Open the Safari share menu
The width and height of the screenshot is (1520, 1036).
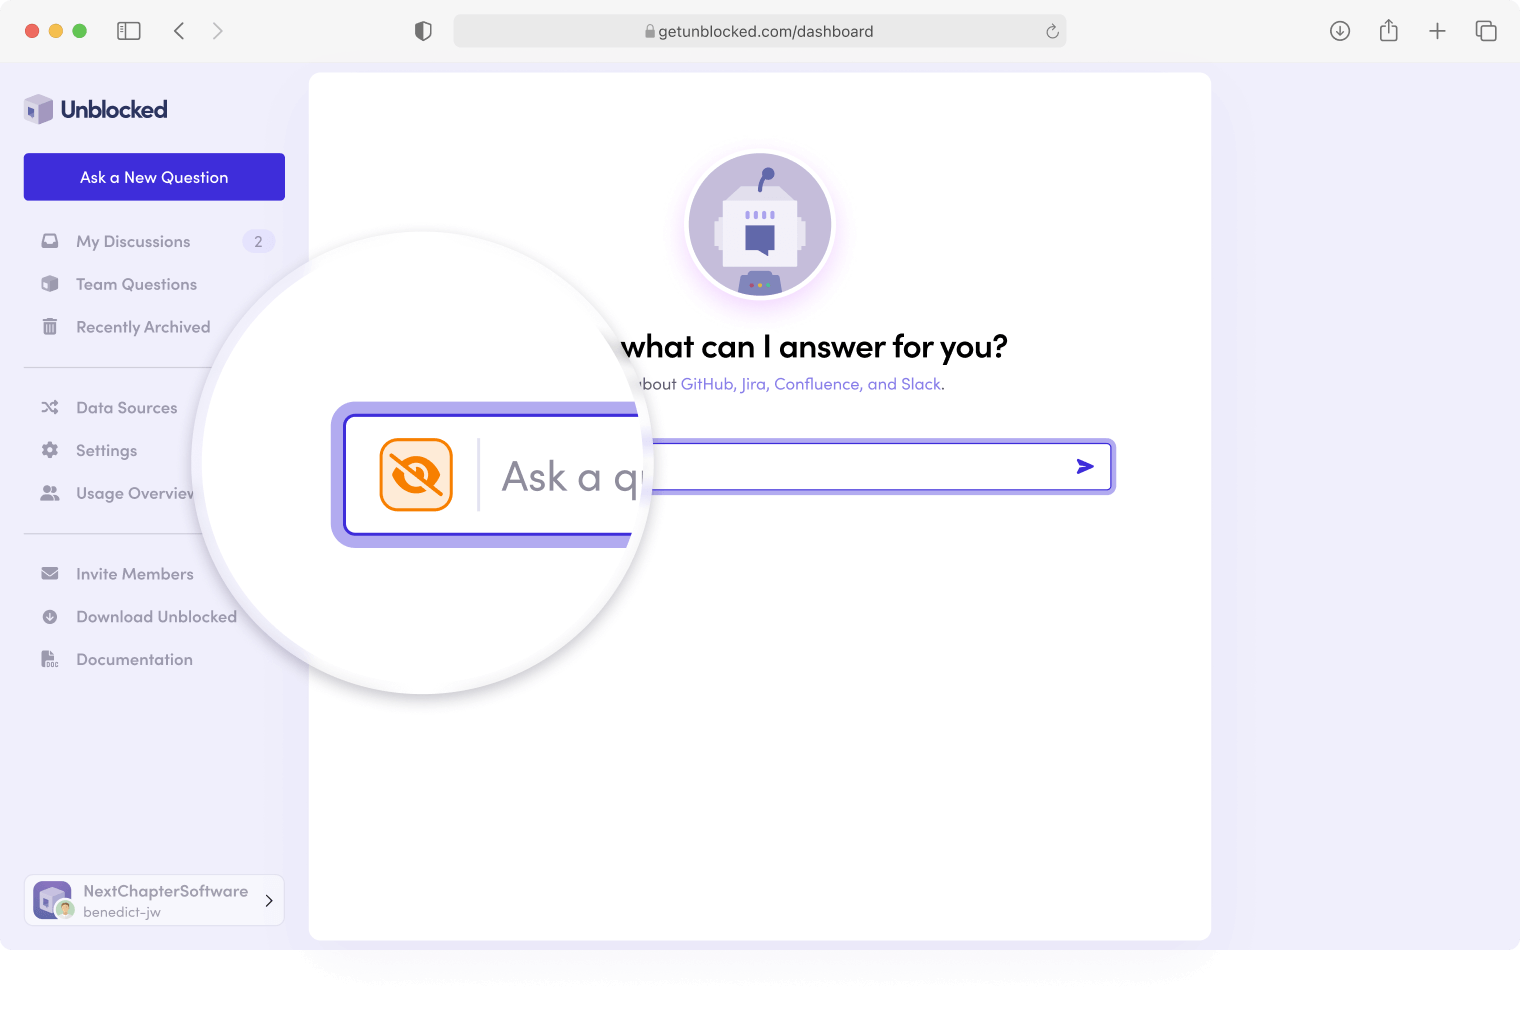point(1389,31)
